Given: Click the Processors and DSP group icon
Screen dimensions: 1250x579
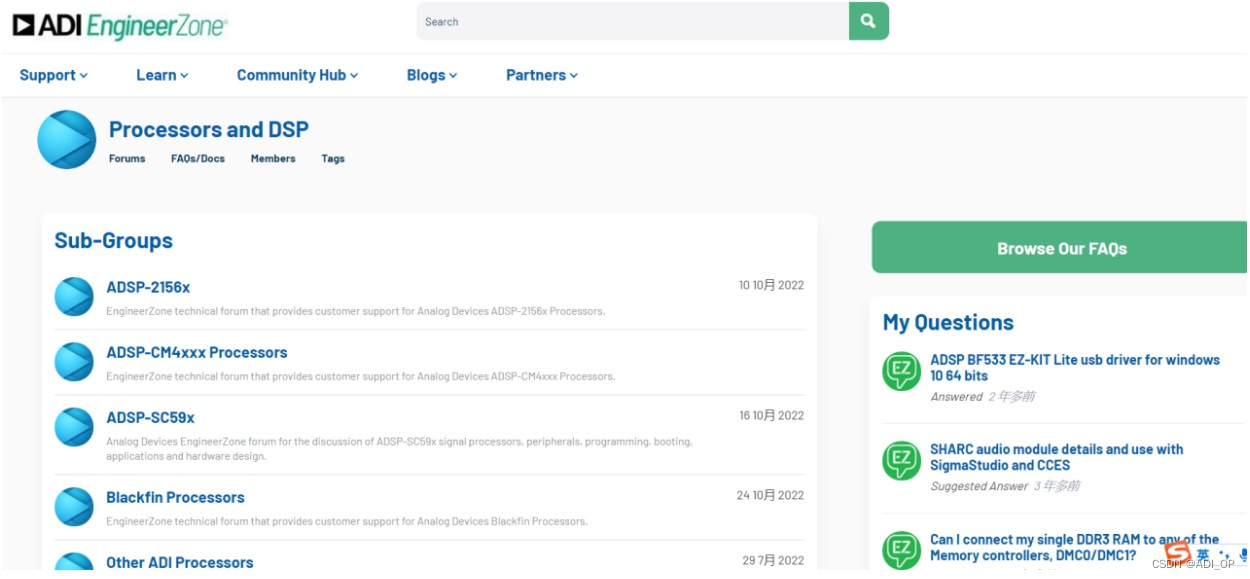Looking at the screenshot, I should click(66, 140).
